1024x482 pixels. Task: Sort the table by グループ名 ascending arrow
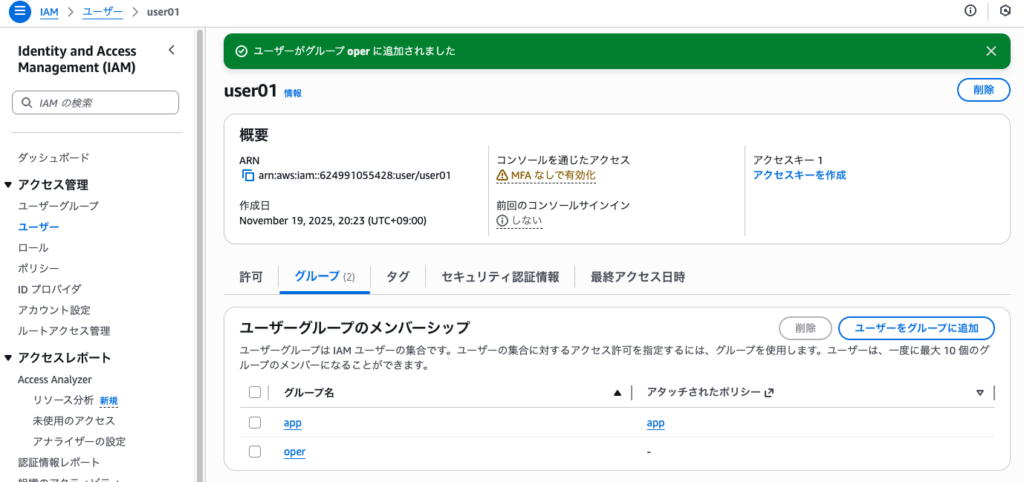pos(617,393)
